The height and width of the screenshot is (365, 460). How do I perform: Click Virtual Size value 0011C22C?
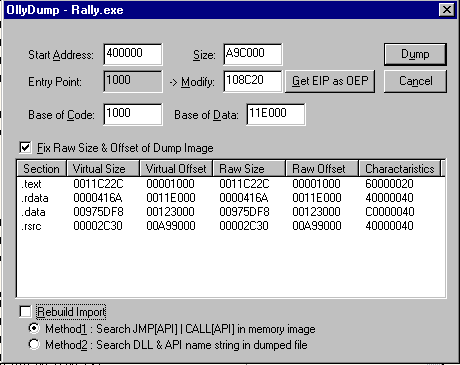98,184
